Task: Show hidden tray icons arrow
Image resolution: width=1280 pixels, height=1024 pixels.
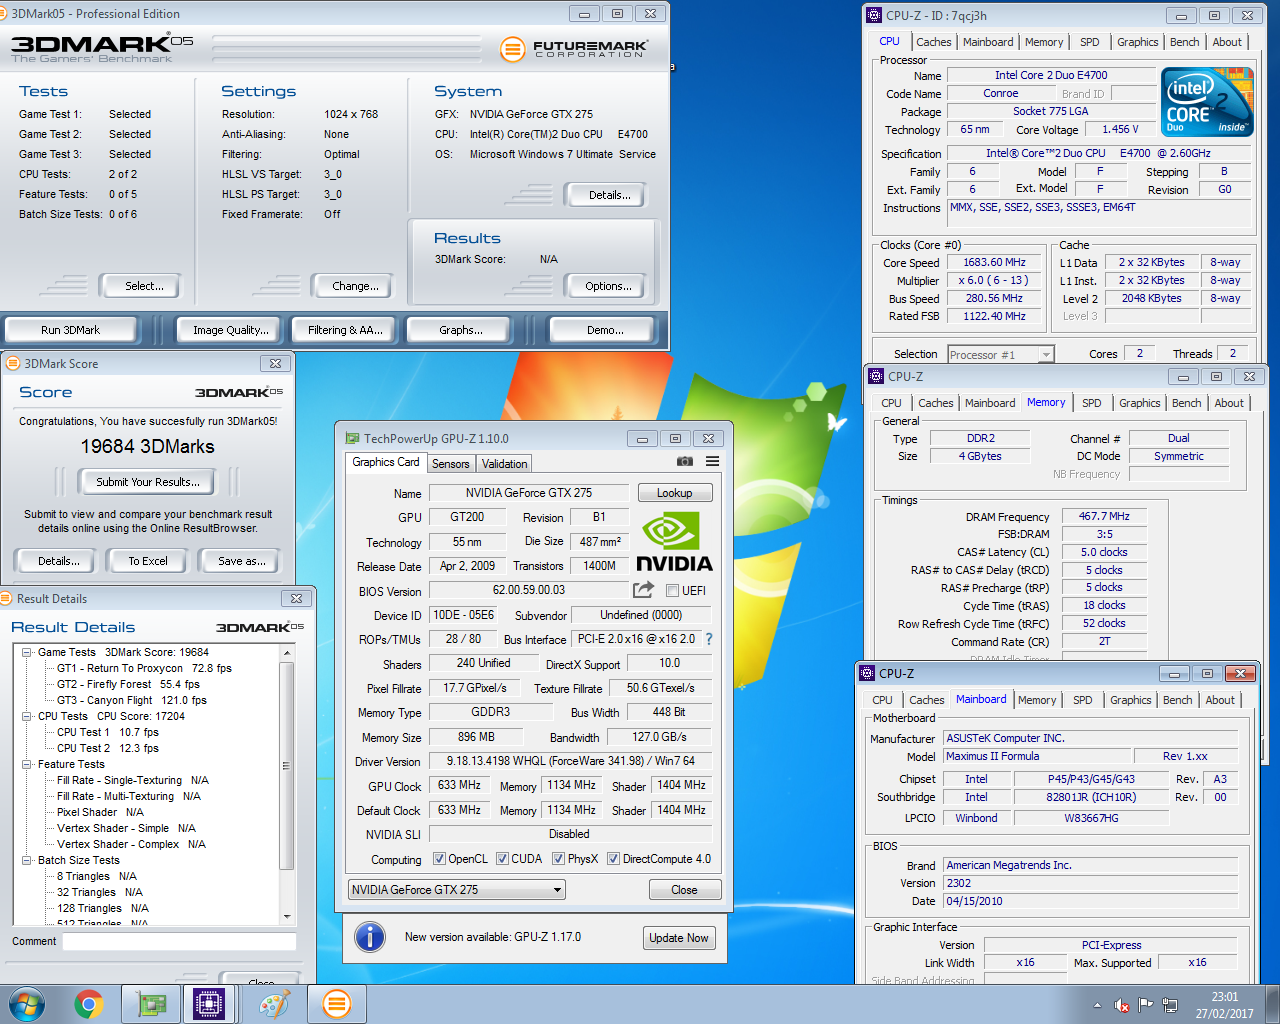Action: 1097,1005
